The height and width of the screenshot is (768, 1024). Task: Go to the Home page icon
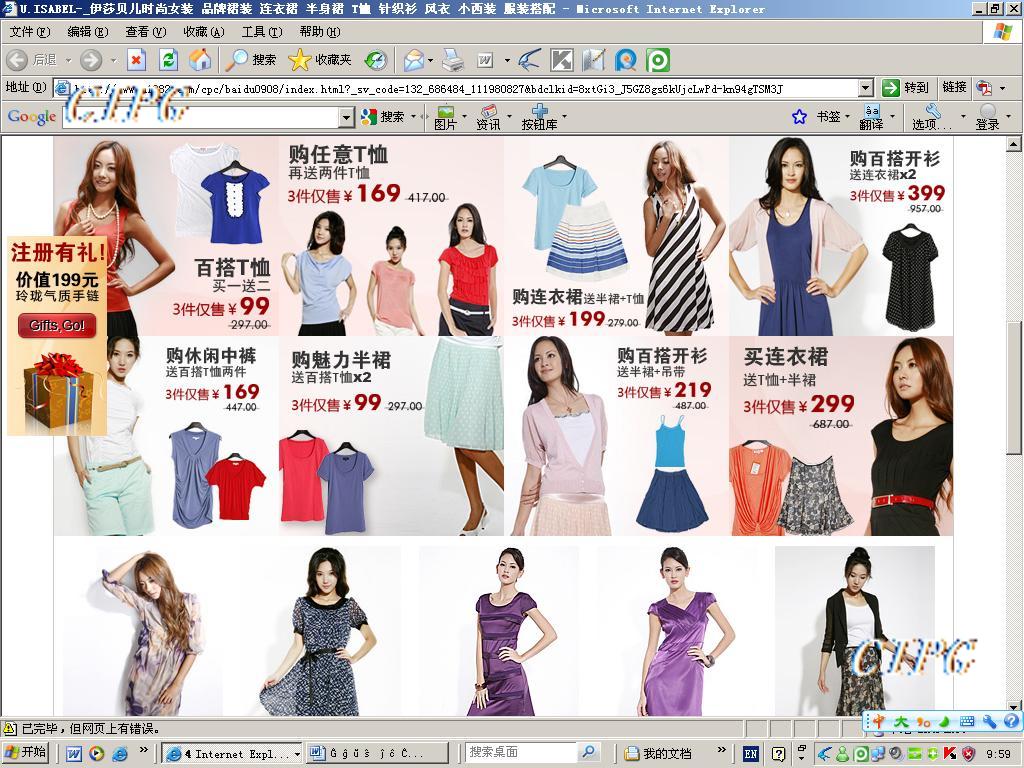(200, 60)
